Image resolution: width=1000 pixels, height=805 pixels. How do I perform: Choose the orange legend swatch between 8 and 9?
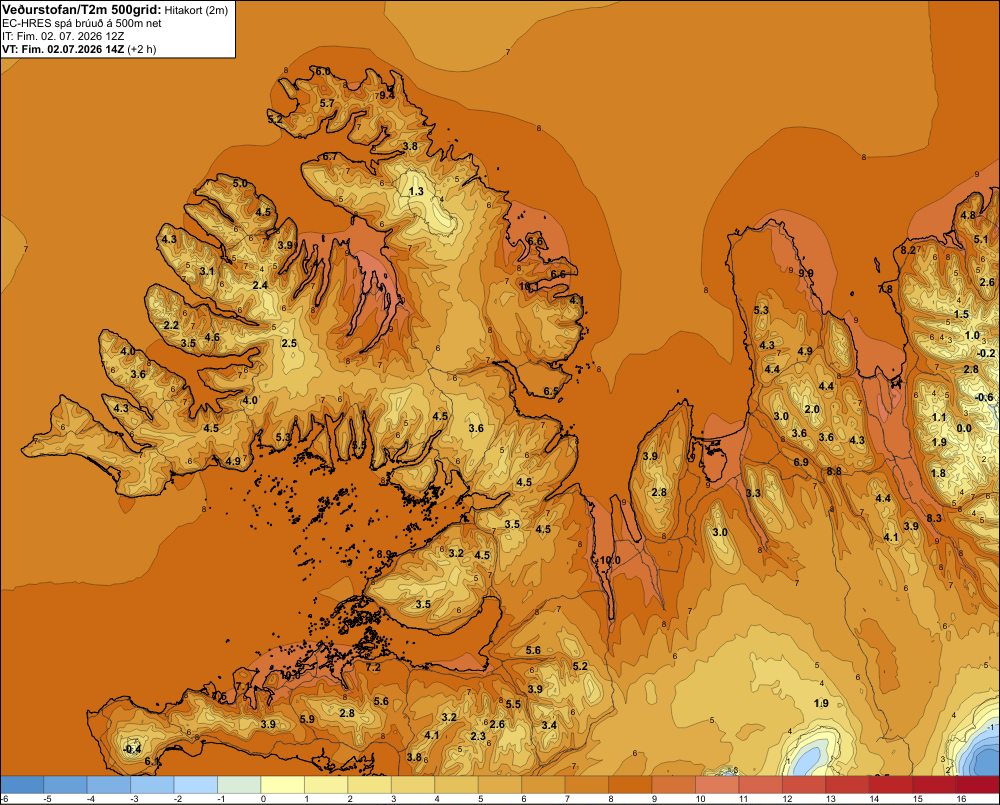click(x=630, y=784)
